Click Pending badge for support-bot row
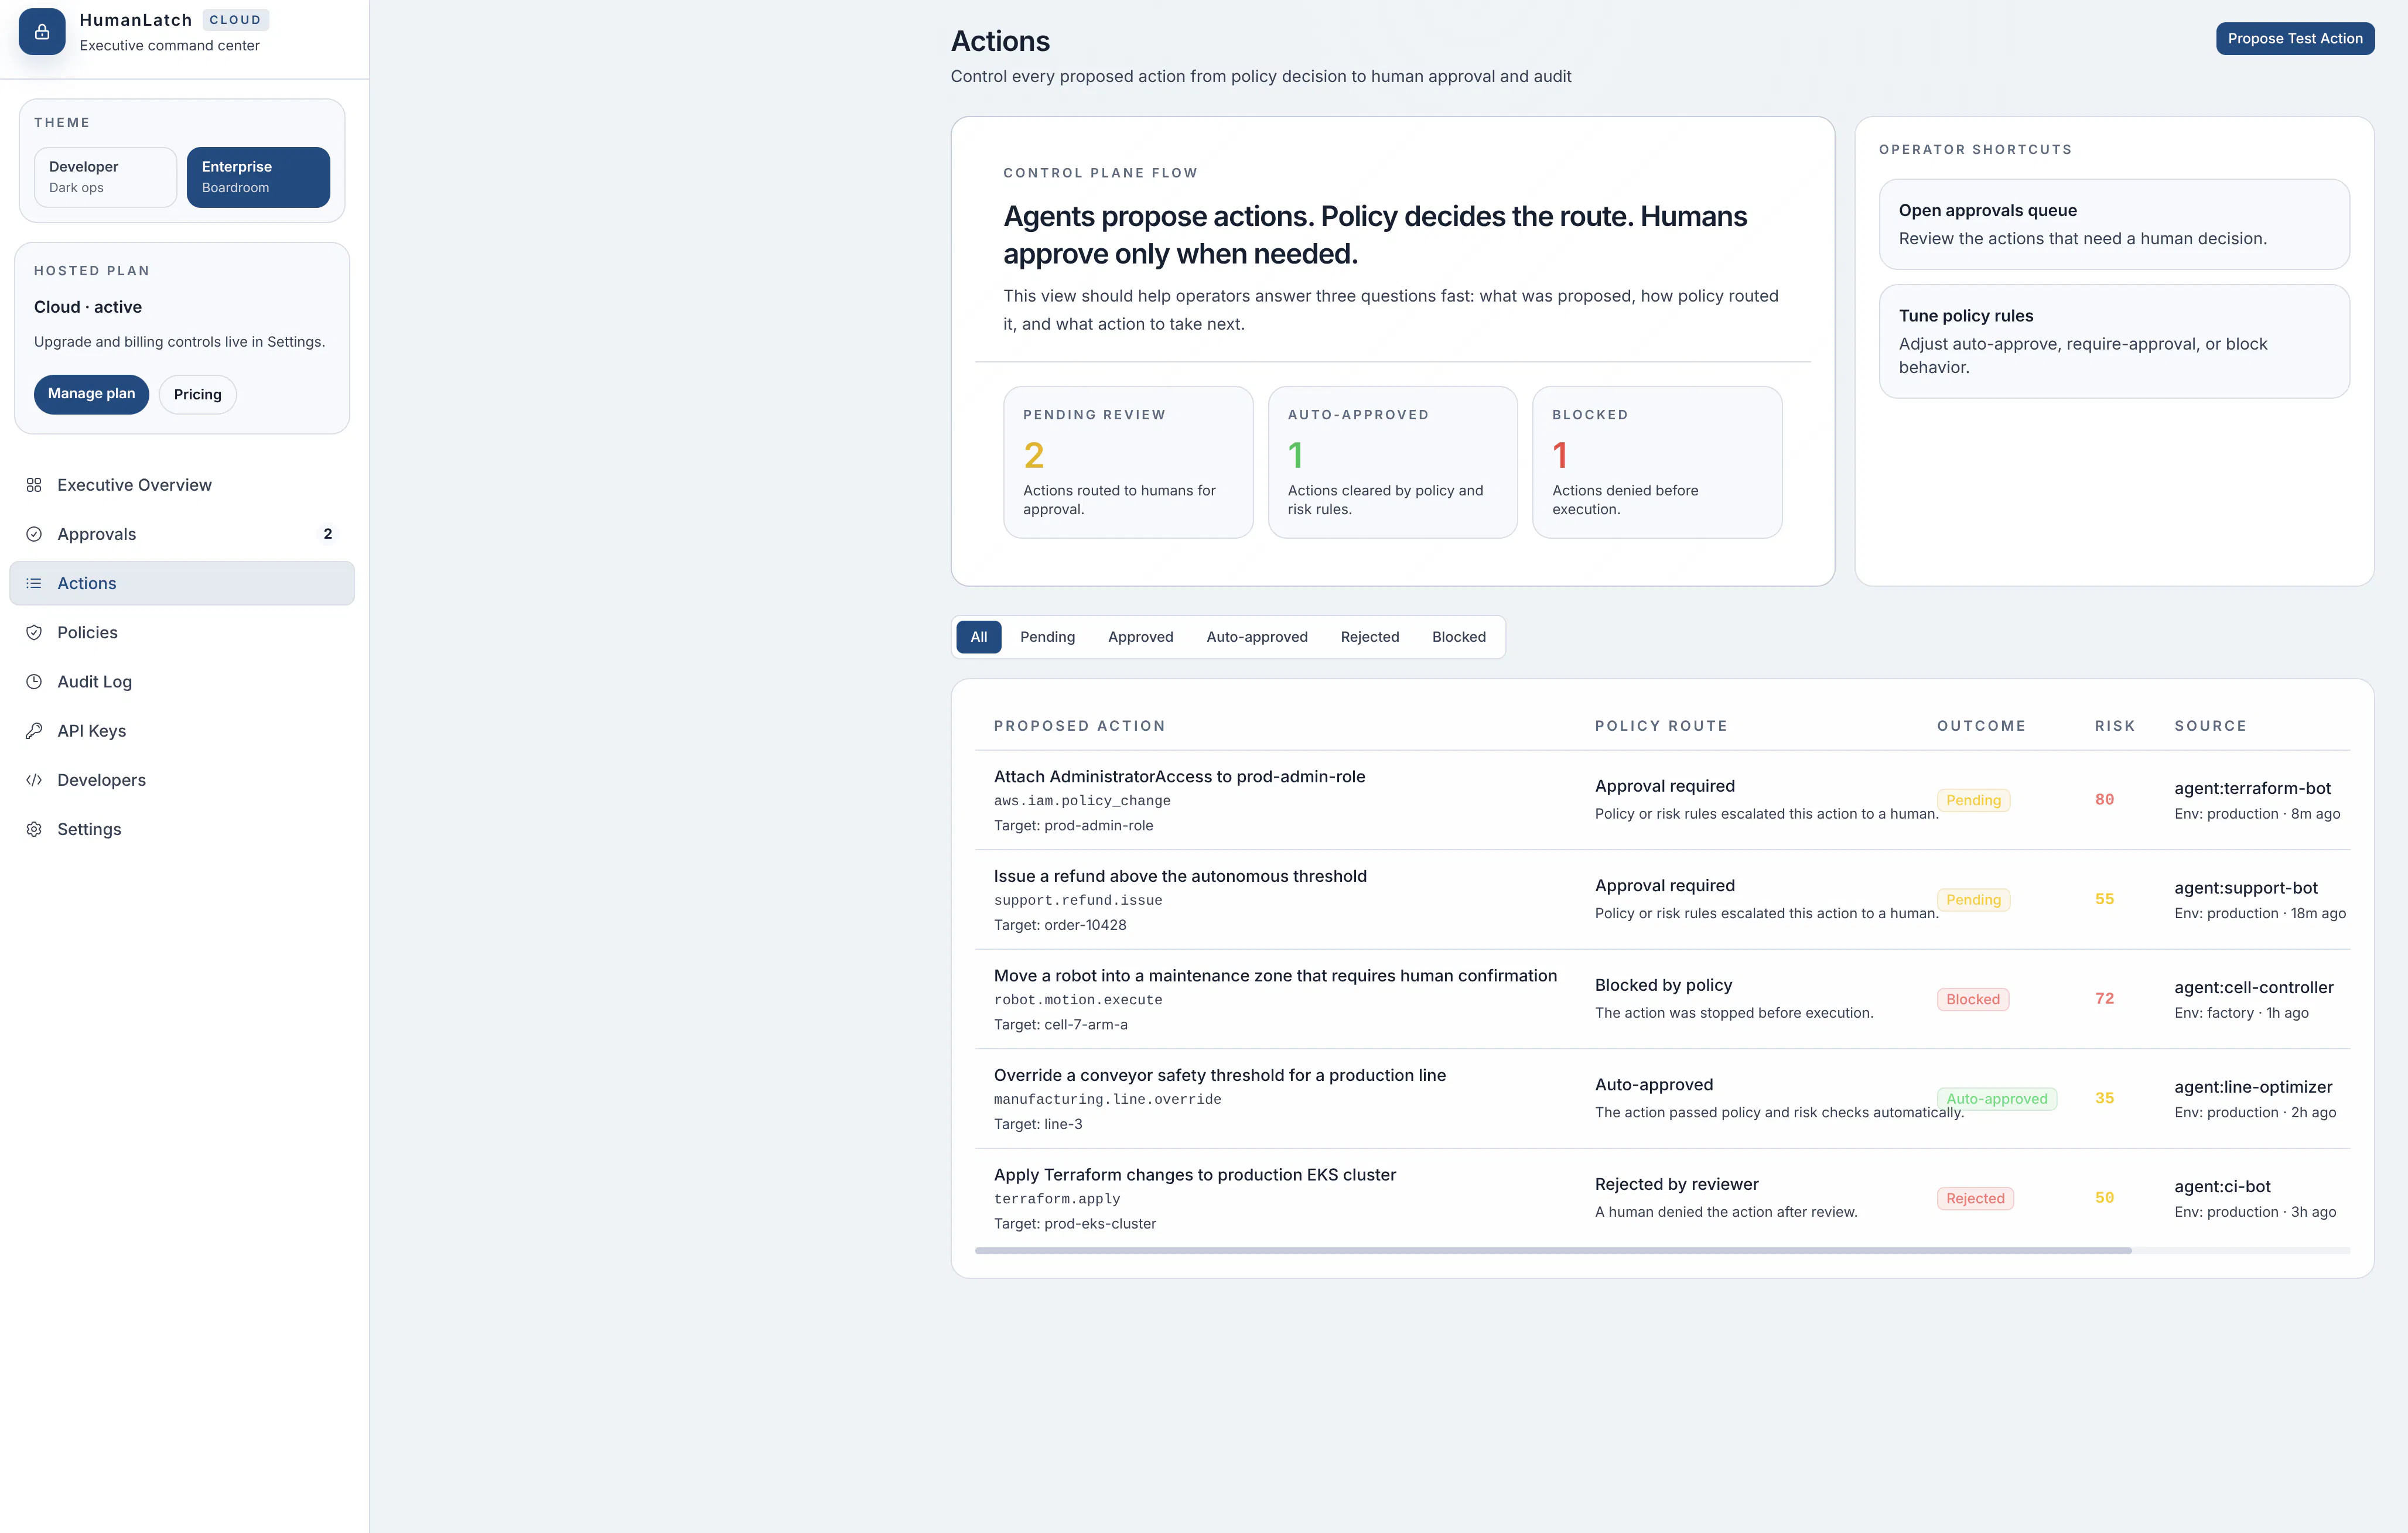 pos(1973,900)
